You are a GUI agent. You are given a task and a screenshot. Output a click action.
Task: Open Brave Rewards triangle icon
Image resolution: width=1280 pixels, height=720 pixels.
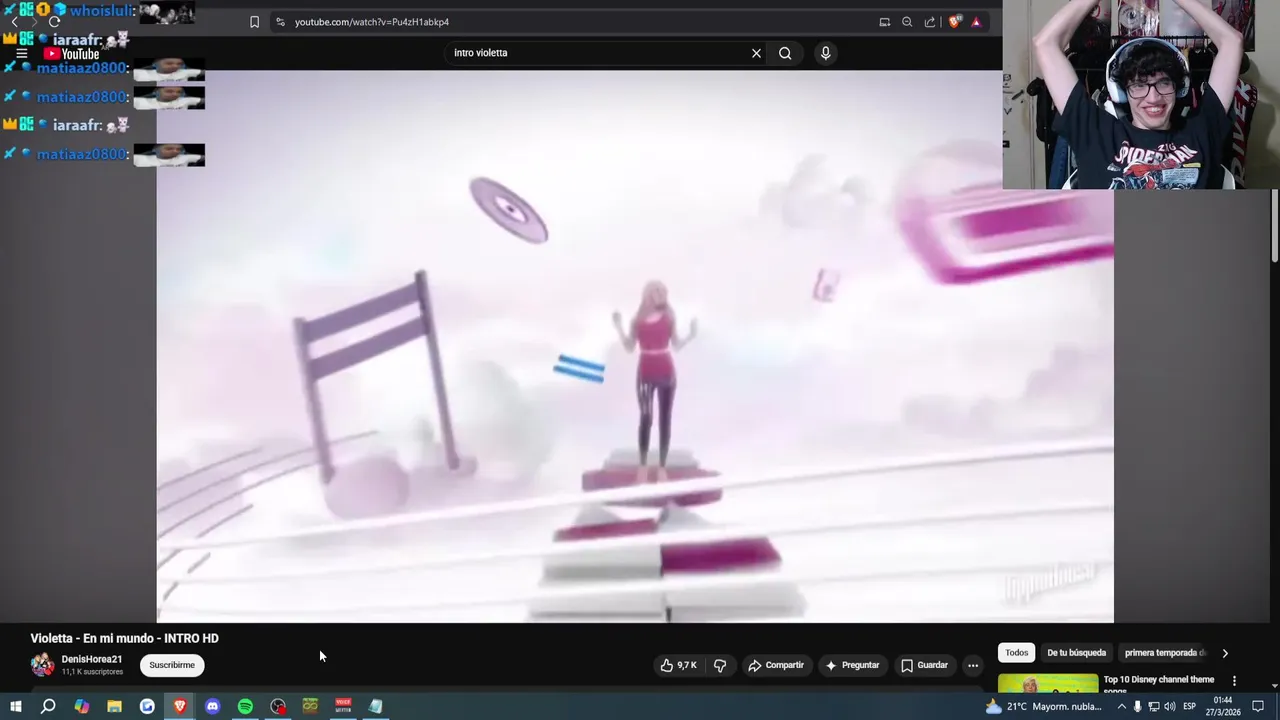point(976,22)
